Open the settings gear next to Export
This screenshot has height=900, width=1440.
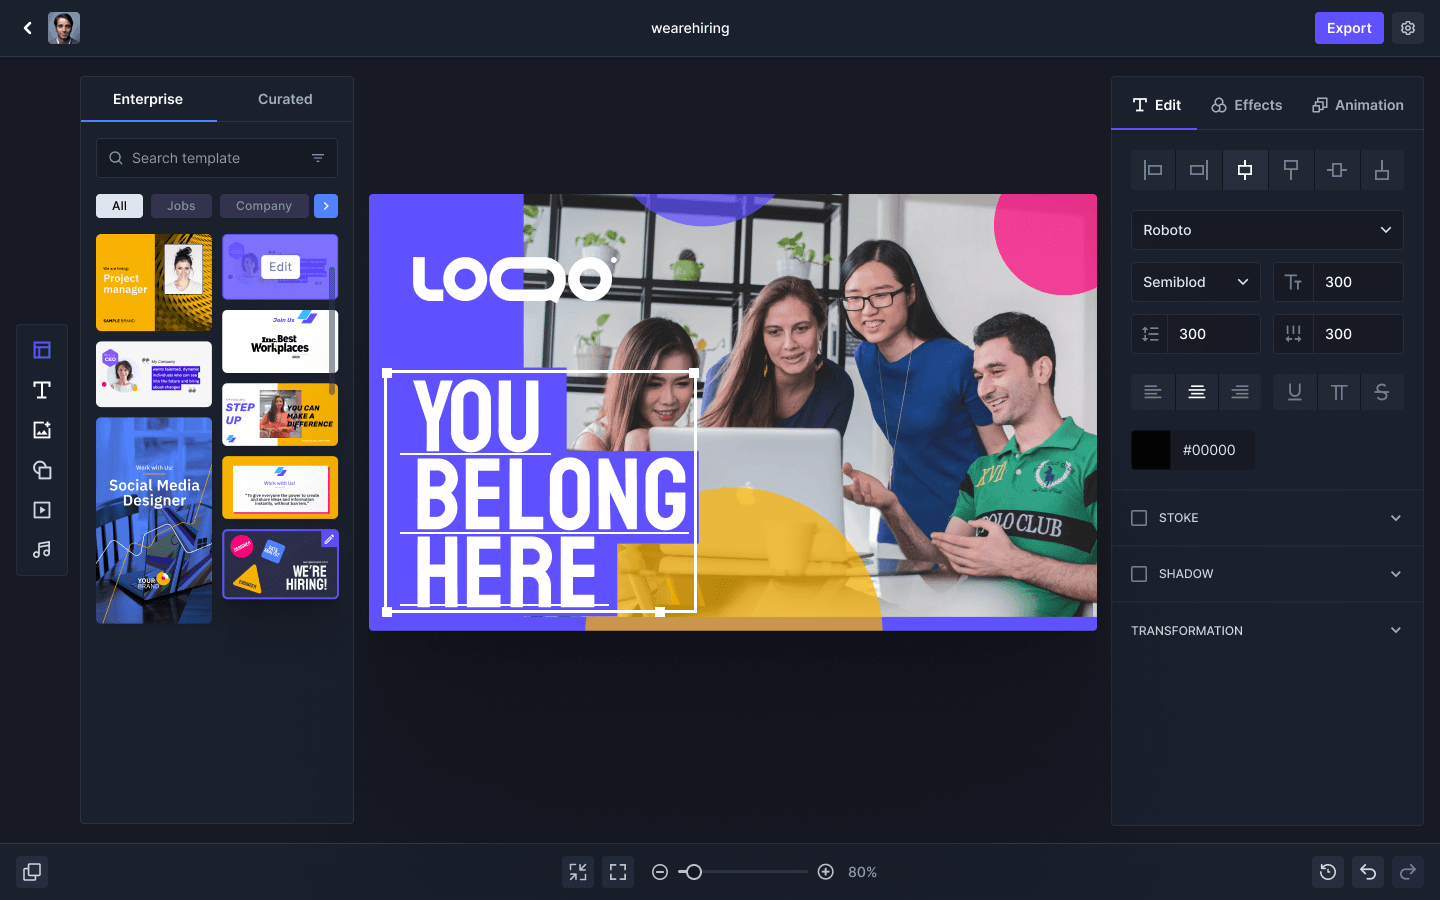click(x=1407, y=27)
